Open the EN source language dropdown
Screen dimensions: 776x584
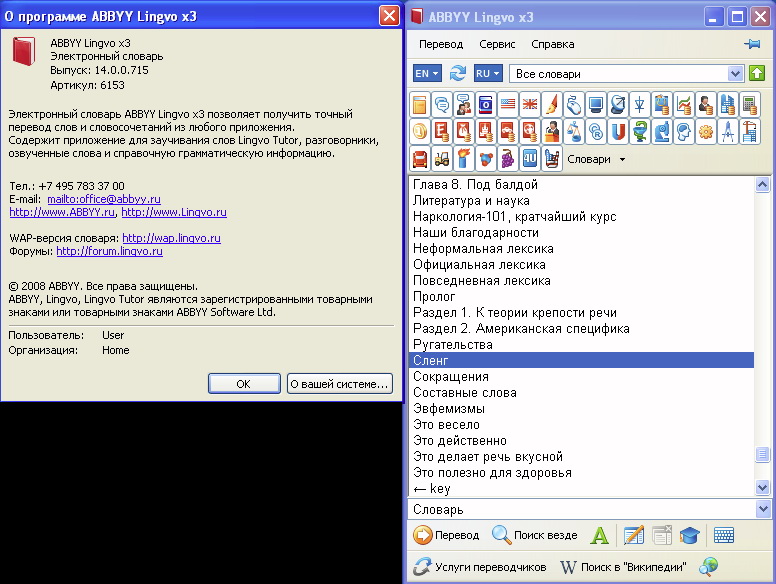pyautogui.click(x=427, y=74)
